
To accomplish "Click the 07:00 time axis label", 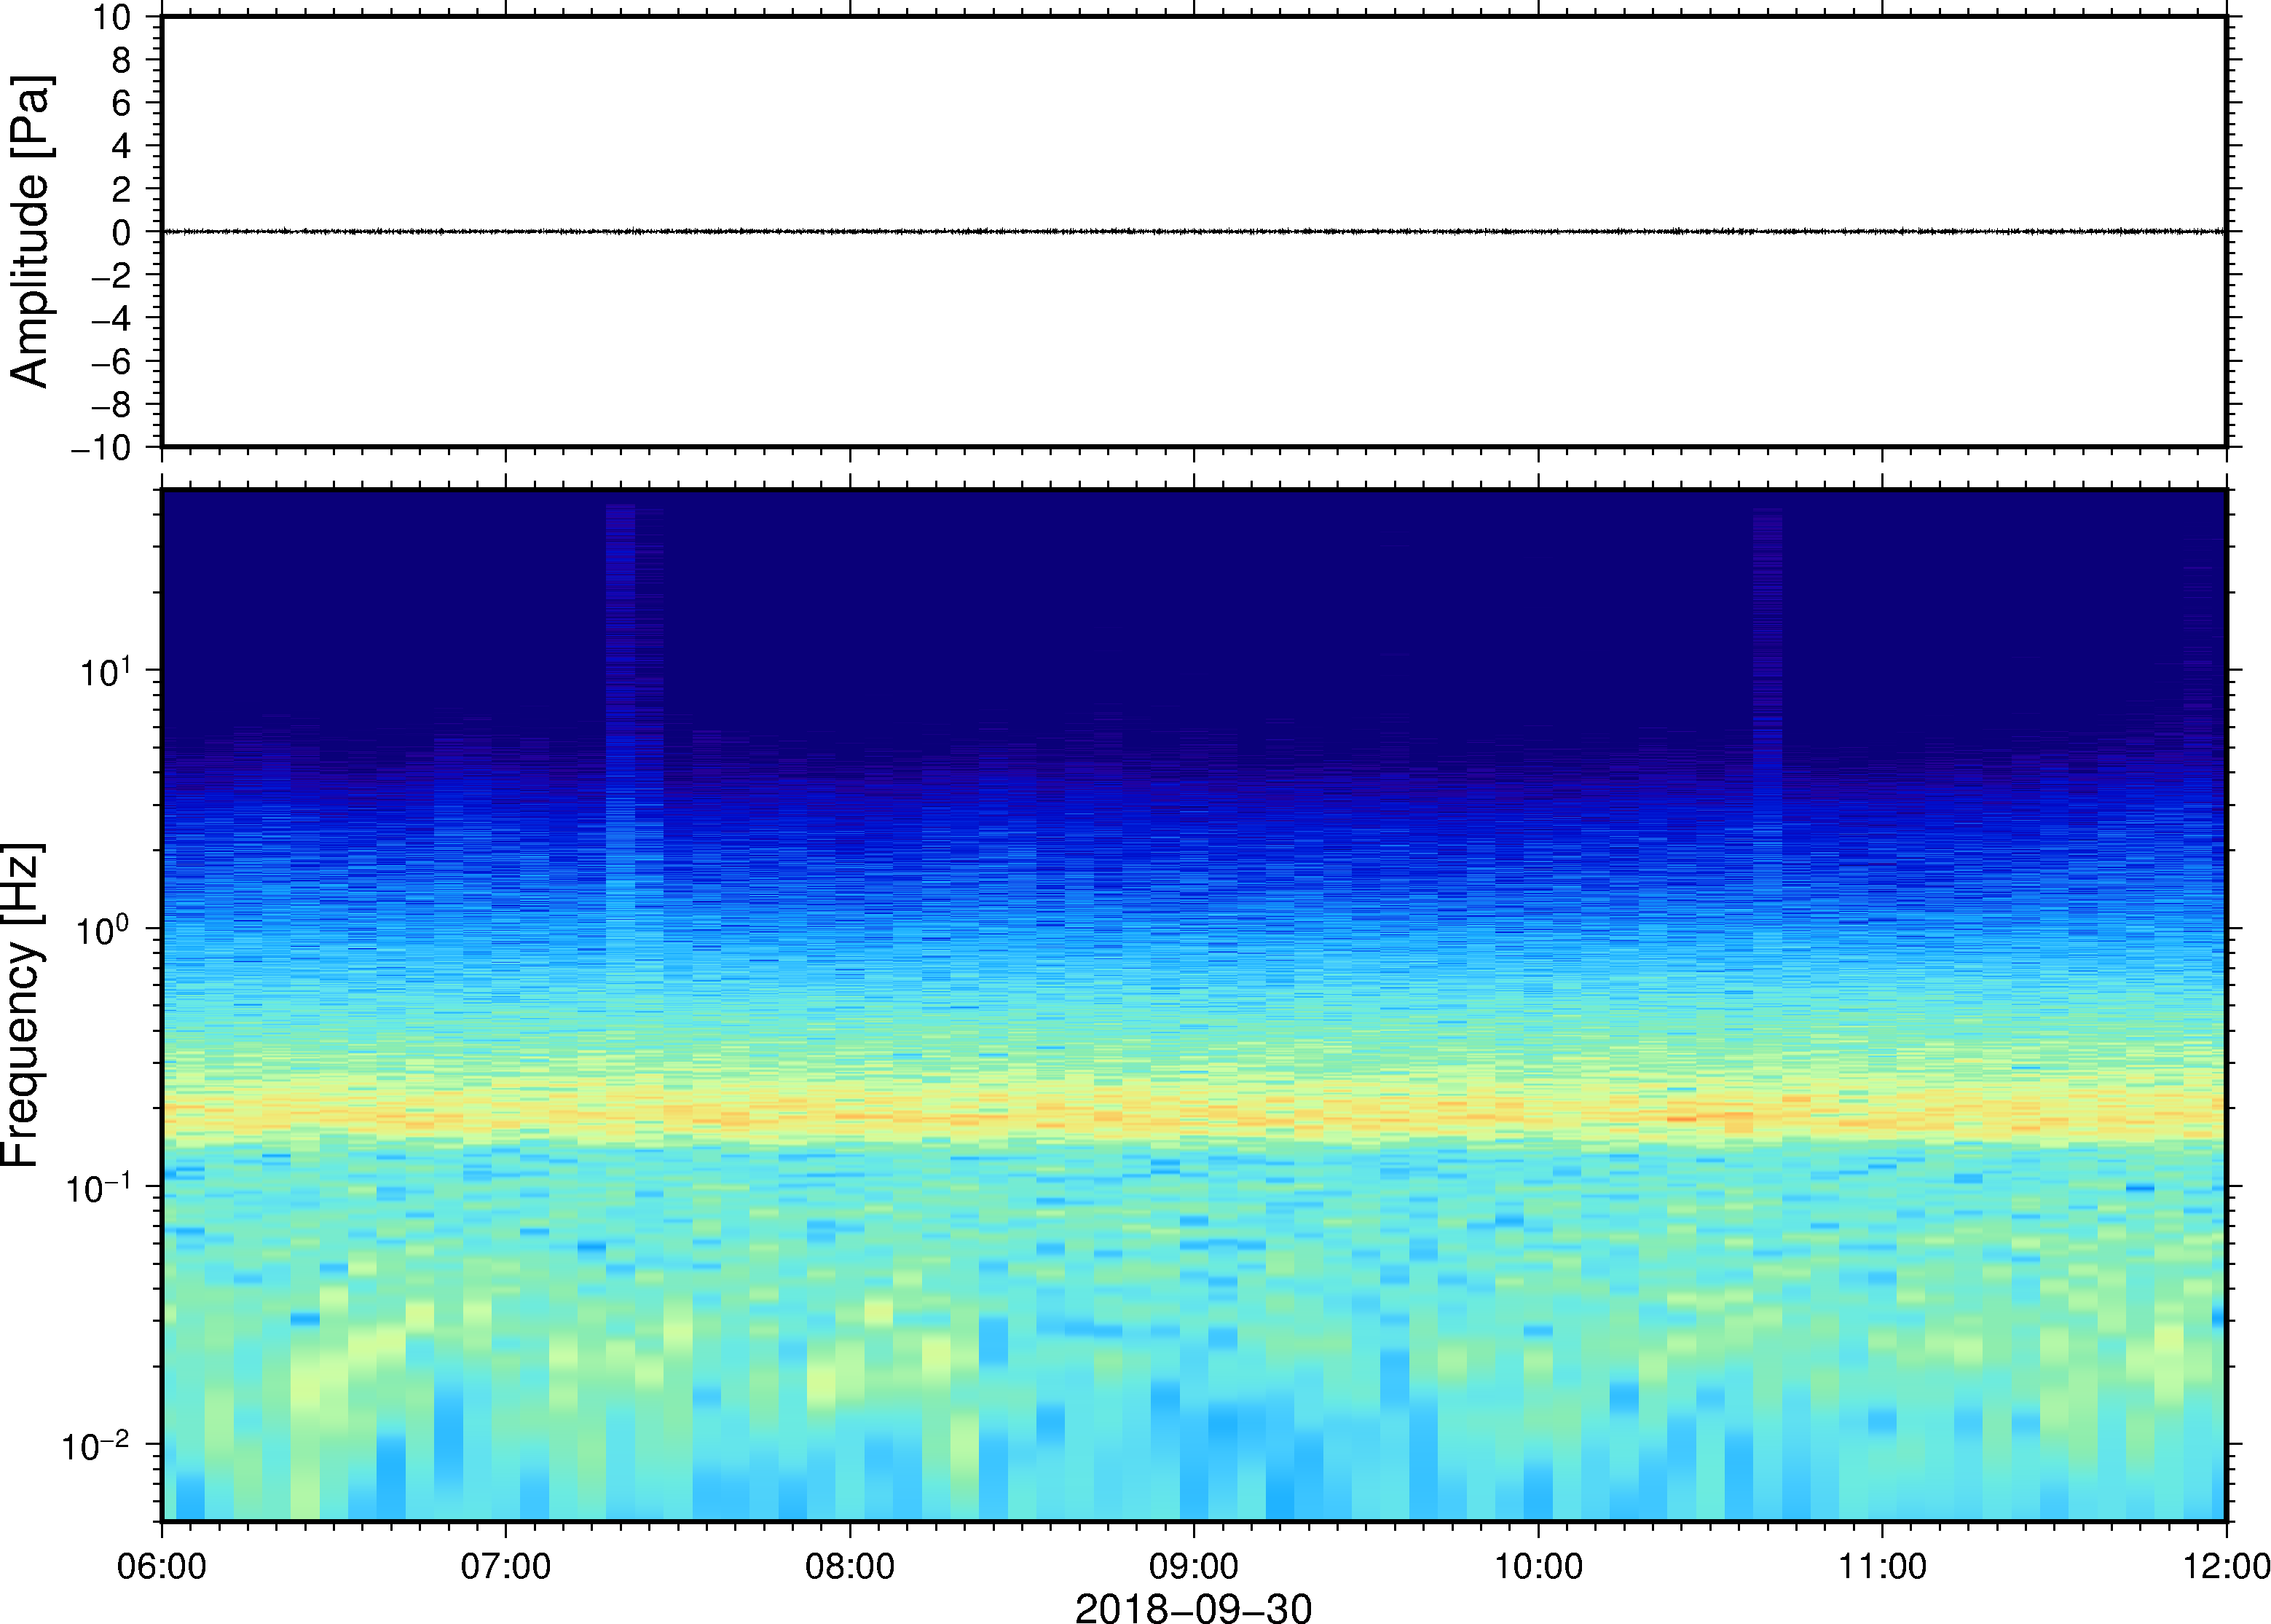I will point(505,1566).
